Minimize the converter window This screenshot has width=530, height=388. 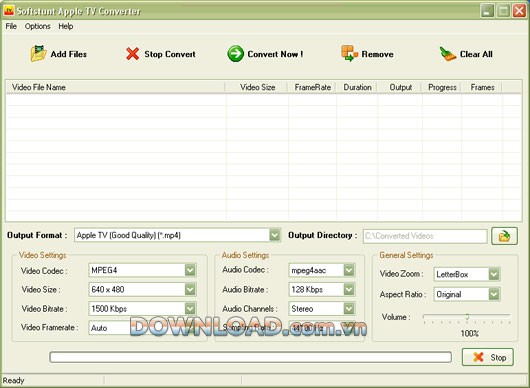[x=487, y=11]
